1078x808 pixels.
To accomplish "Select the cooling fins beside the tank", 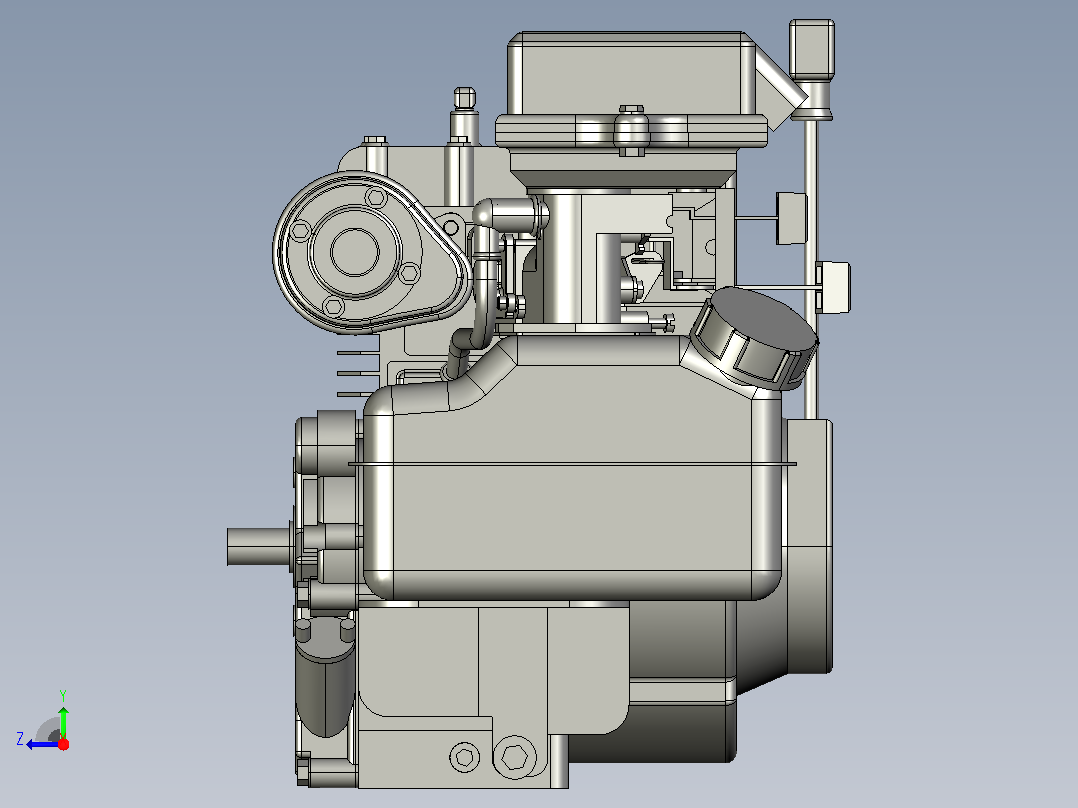I will click(358, 373).
